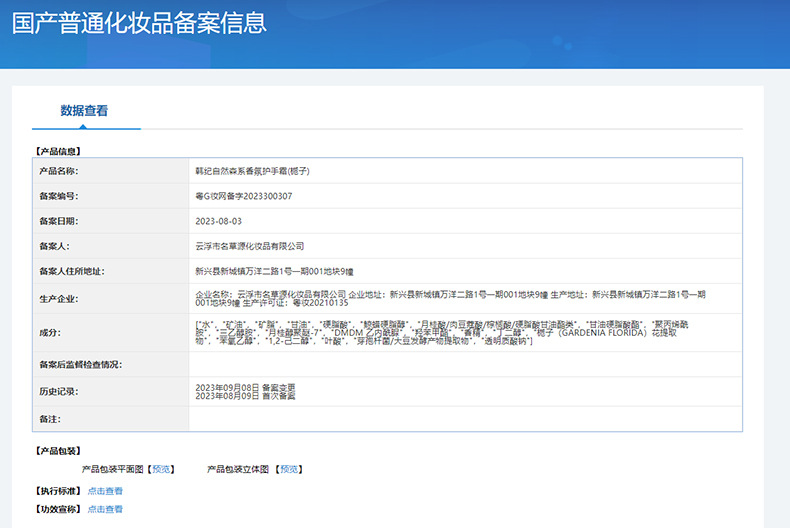The height and width of the screenshot is (528, 790).
Task: Select the ingredients list text
Action: point(442,333)
